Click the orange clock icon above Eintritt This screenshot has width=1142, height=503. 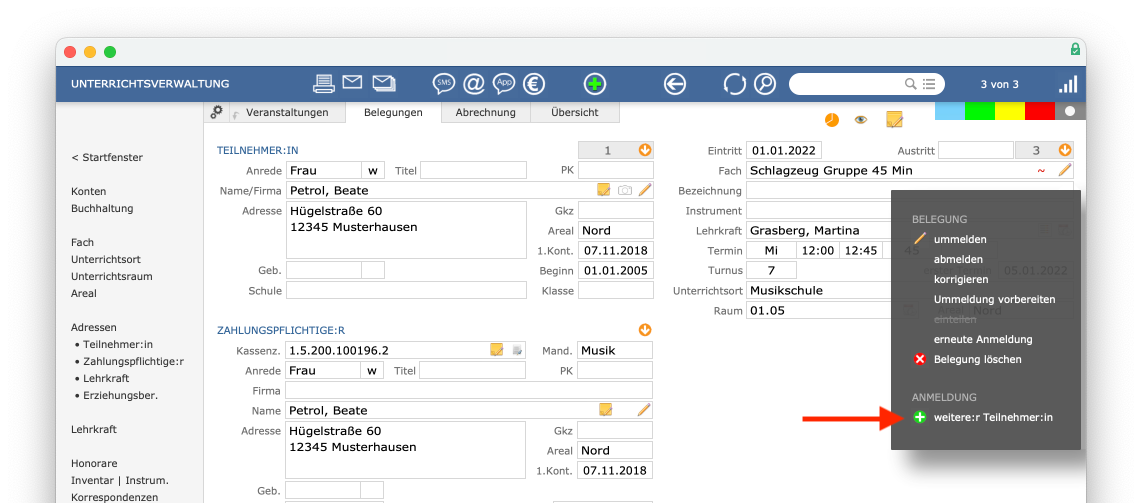click(x=831, y=119)
